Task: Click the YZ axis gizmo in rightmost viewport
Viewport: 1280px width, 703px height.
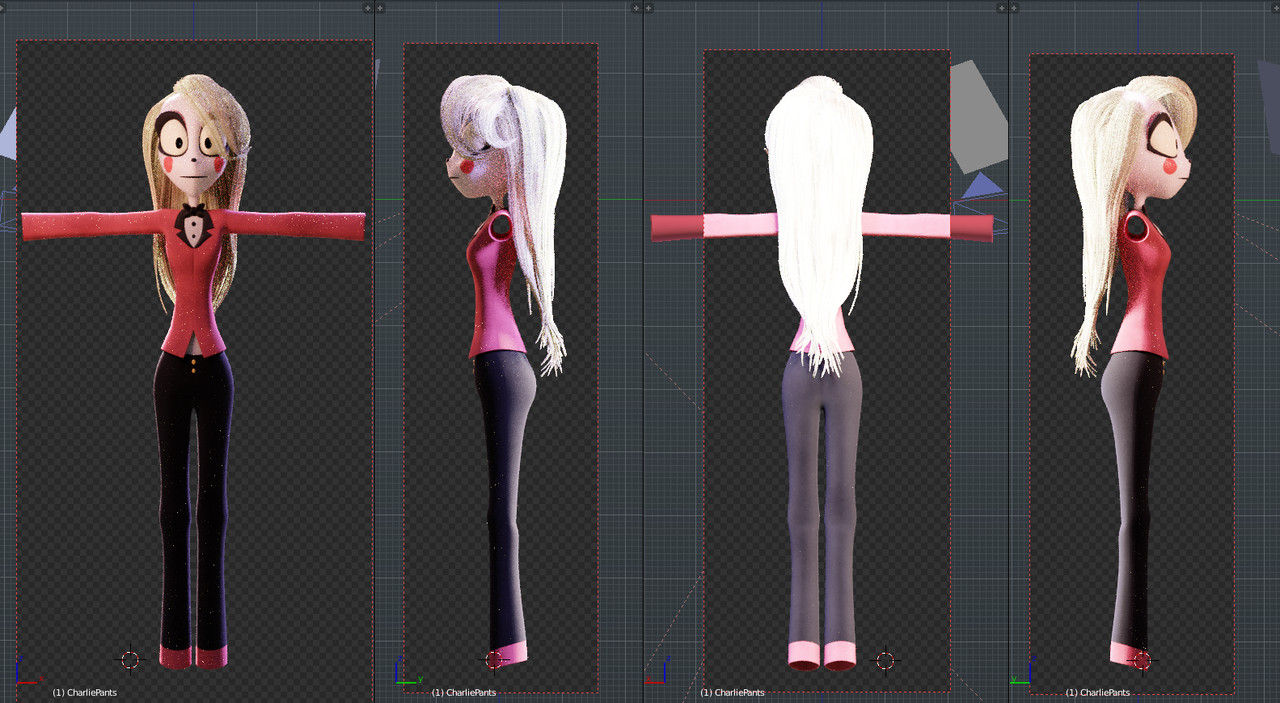Action: 1021,671
